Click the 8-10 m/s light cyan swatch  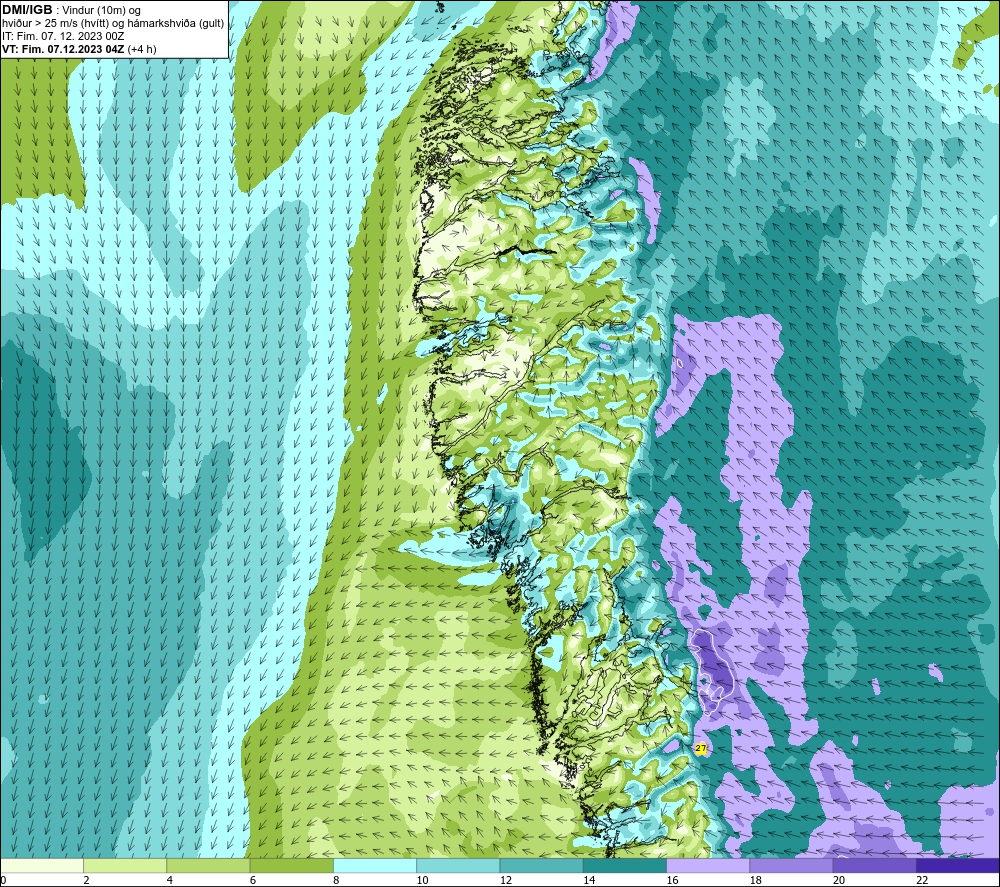tap(375, 866)
